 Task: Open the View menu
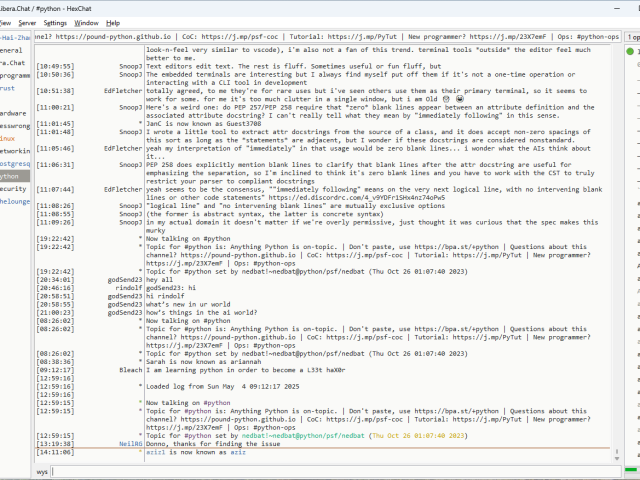[4, 22]
